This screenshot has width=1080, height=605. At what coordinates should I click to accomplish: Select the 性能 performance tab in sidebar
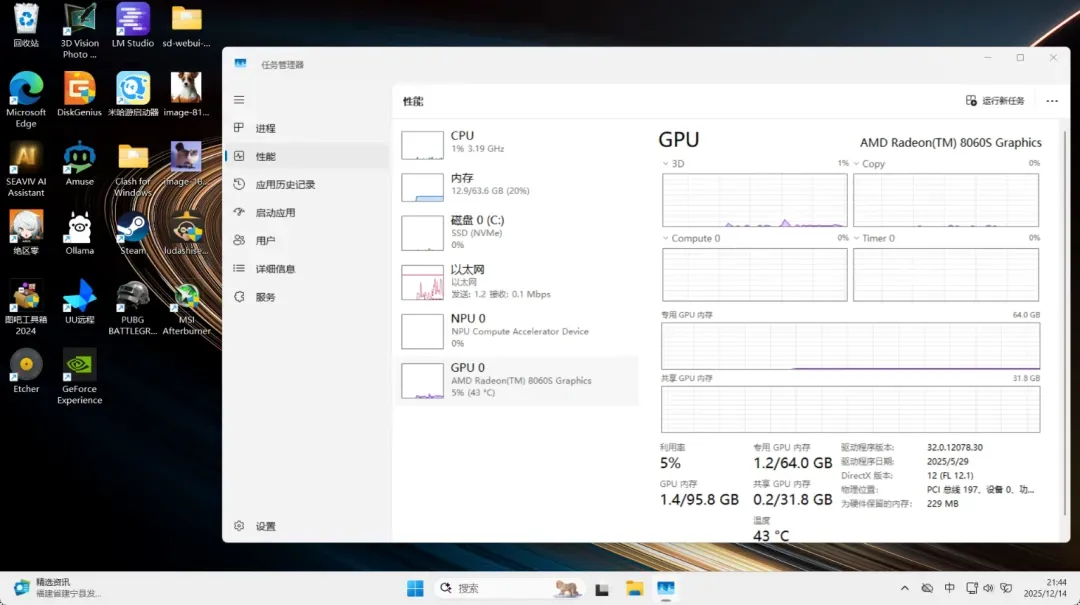click(265, 157)
